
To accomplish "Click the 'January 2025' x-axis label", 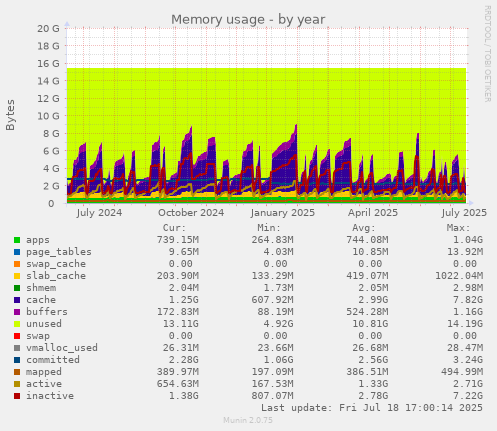I will pyautogui.click(x=283, y=213).
